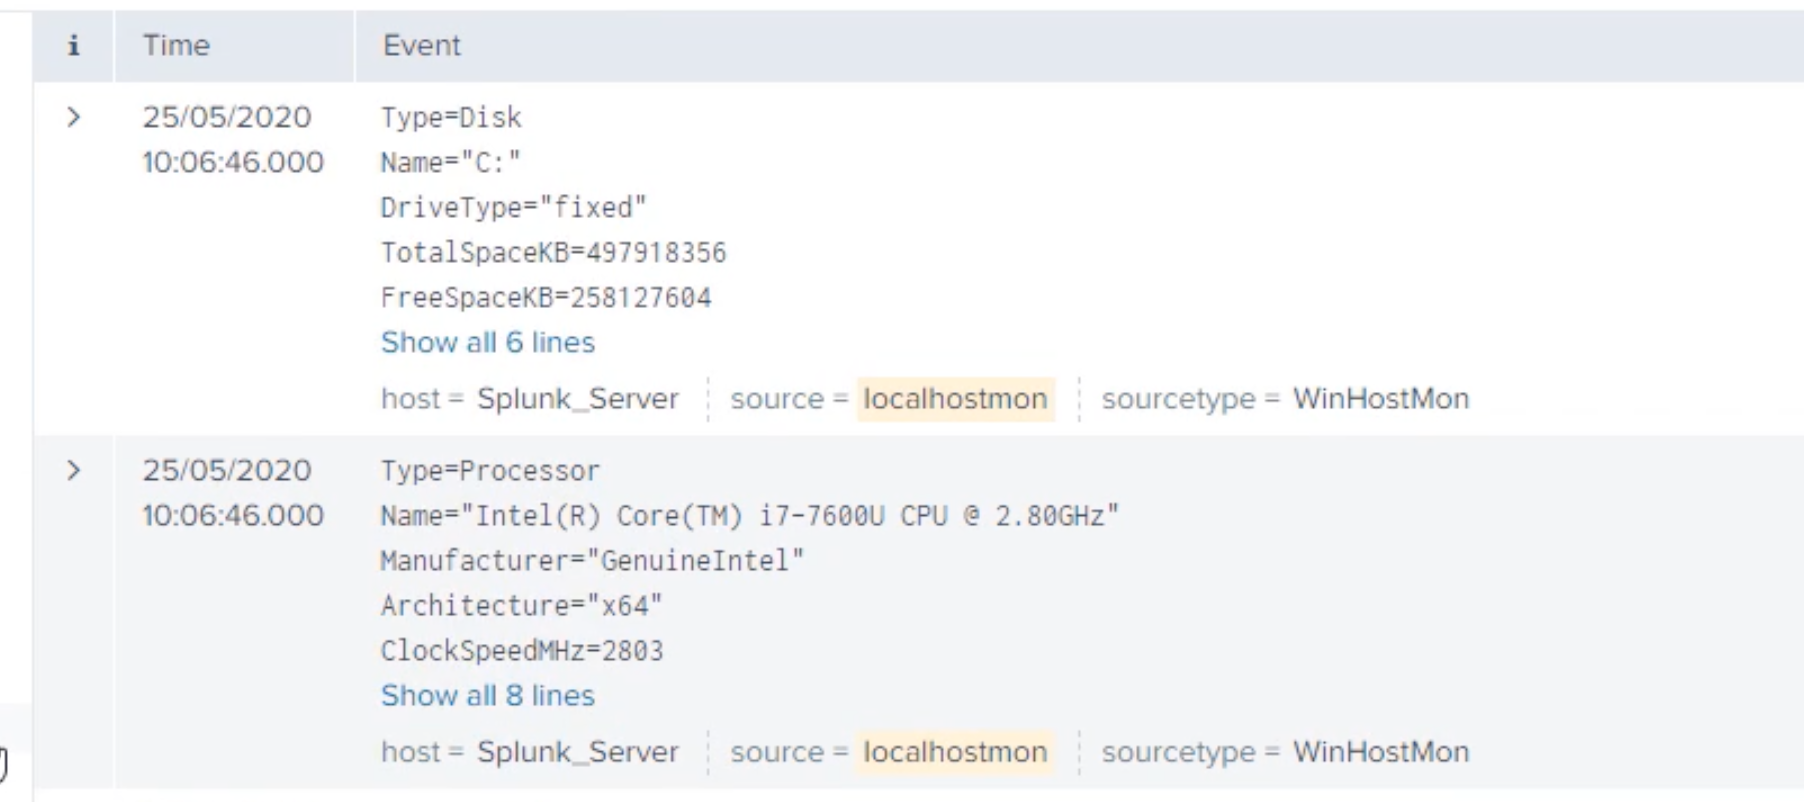Click the Processor event timestamp 25/05/2020
The width and height of the screenshot is (1804, 802).
(x=227, y=470)
